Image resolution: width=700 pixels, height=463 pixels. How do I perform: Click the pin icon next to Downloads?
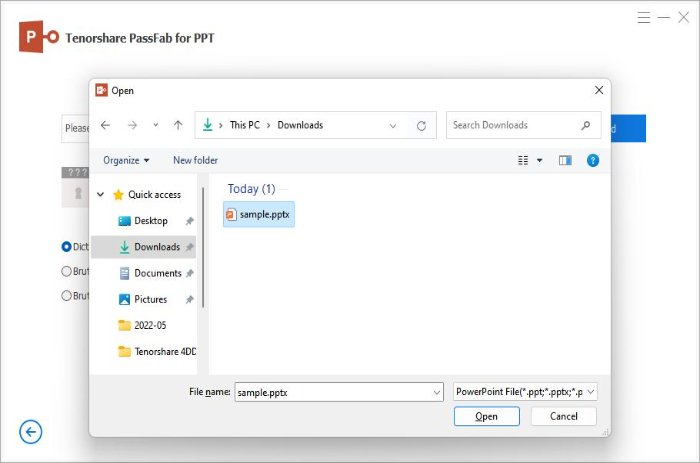pyautogui.click(x=190, y=247)
